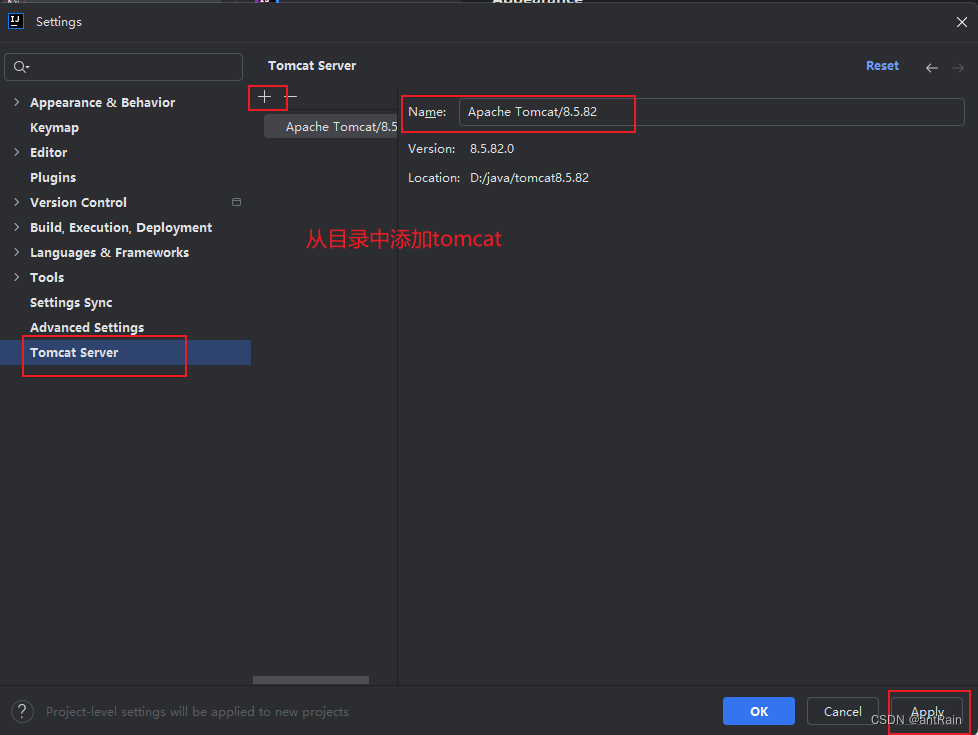
Task: Click the Apply button
Action: (x=927, y=711)
